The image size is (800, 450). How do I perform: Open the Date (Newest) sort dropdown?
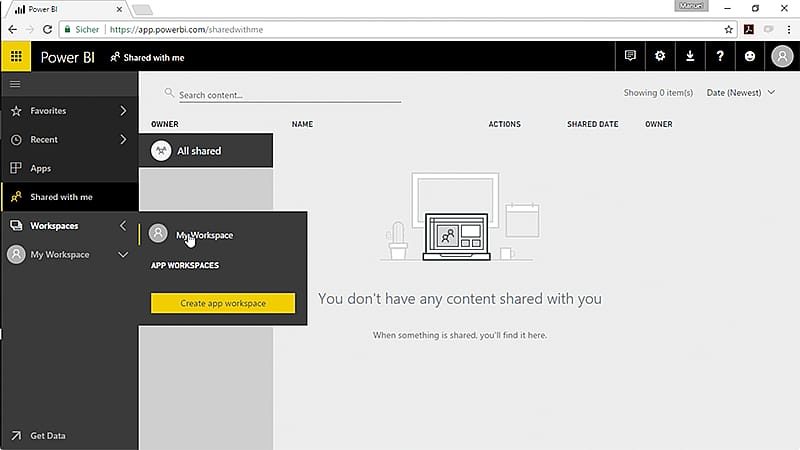741,92
